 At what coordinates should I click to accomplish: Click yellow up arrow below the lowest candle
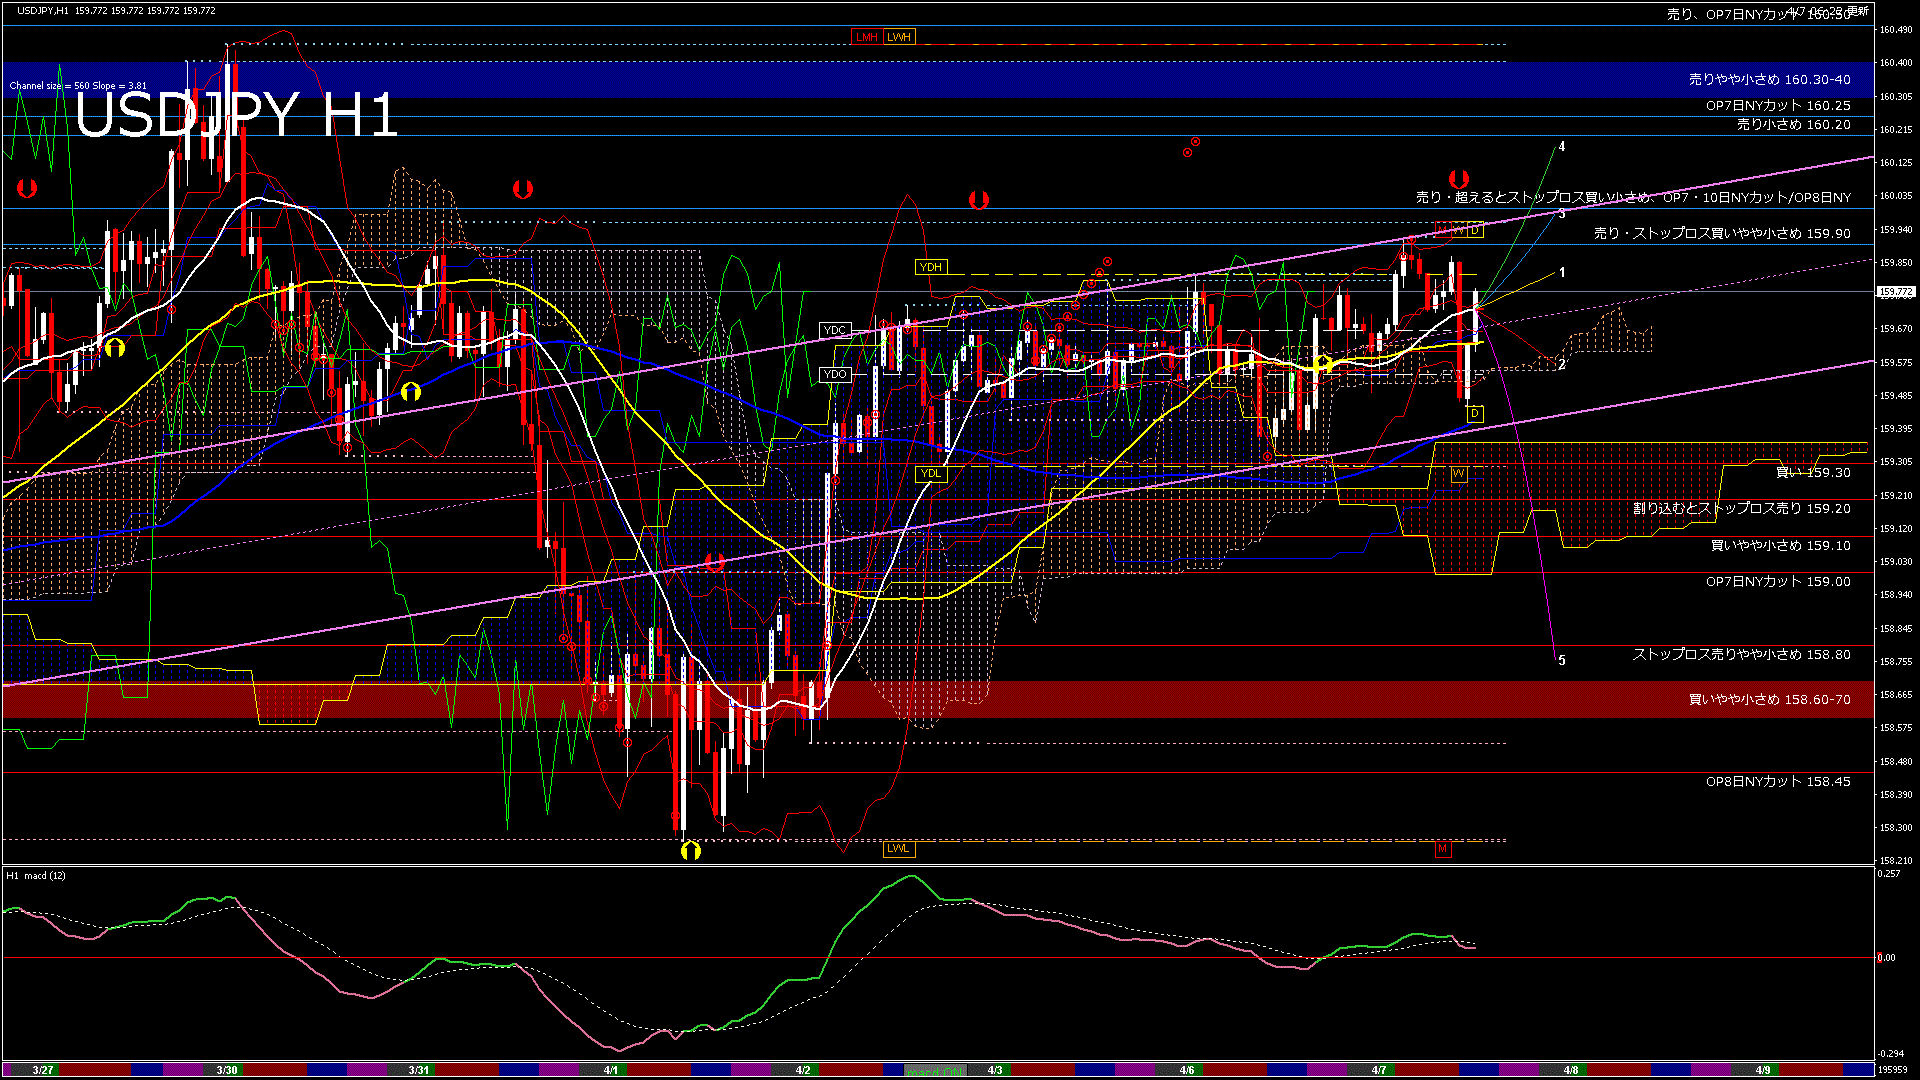pyautogui.click(x=690, y=850)
